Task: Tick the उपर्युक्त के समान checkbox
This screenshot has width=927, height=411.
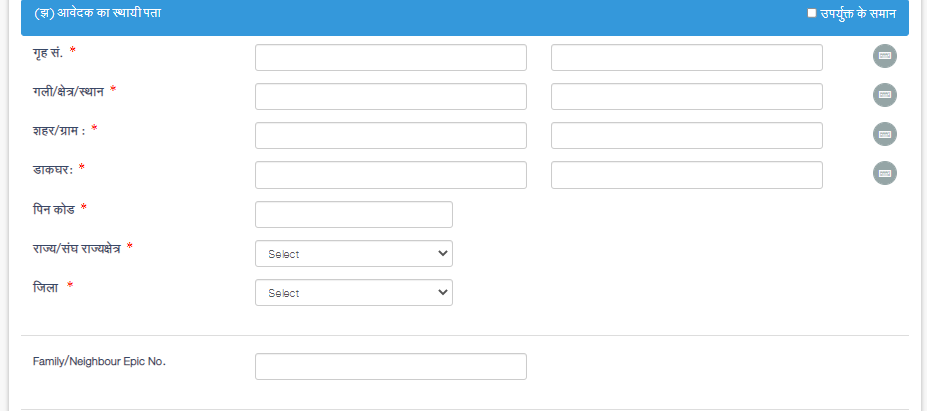Action: (x=812, y=13)
